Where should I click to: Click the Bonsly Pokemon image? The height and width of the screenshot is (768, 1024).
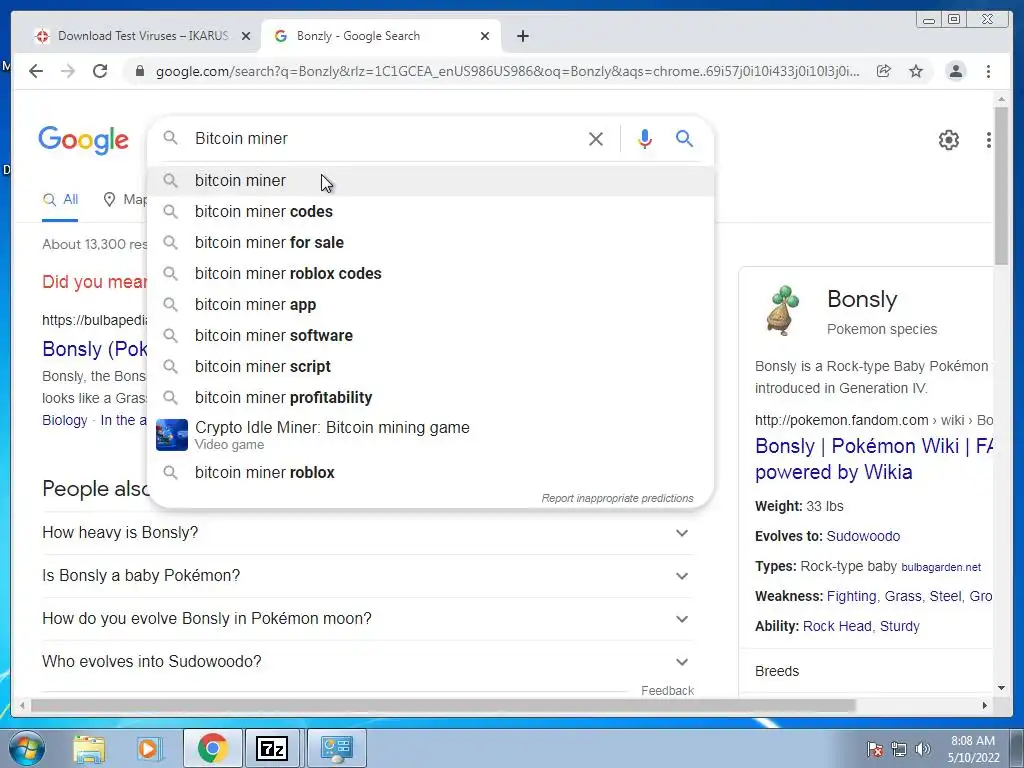tap(783, 310)
